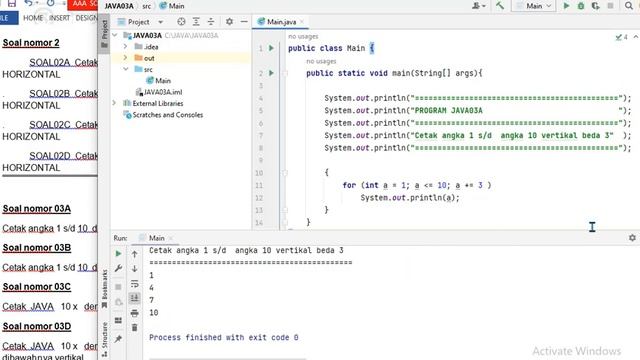Click the run gutter arrow beside main method
This screenshot has width=640, height=360.
(271, 73)
